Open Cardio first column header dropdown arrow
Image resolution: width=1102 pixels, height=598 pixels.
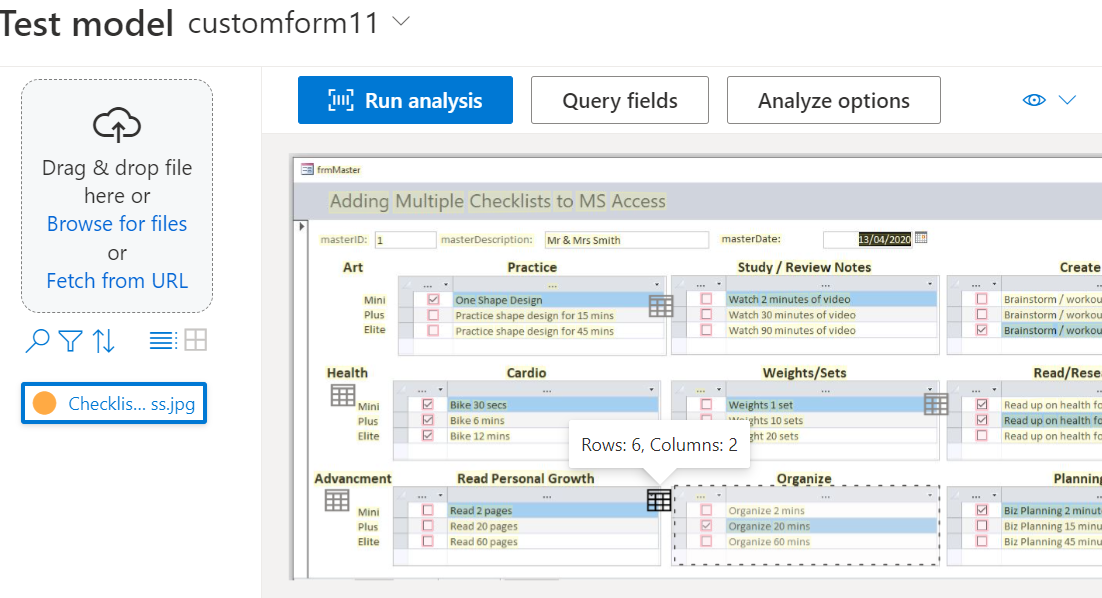(x=441, y=389)
